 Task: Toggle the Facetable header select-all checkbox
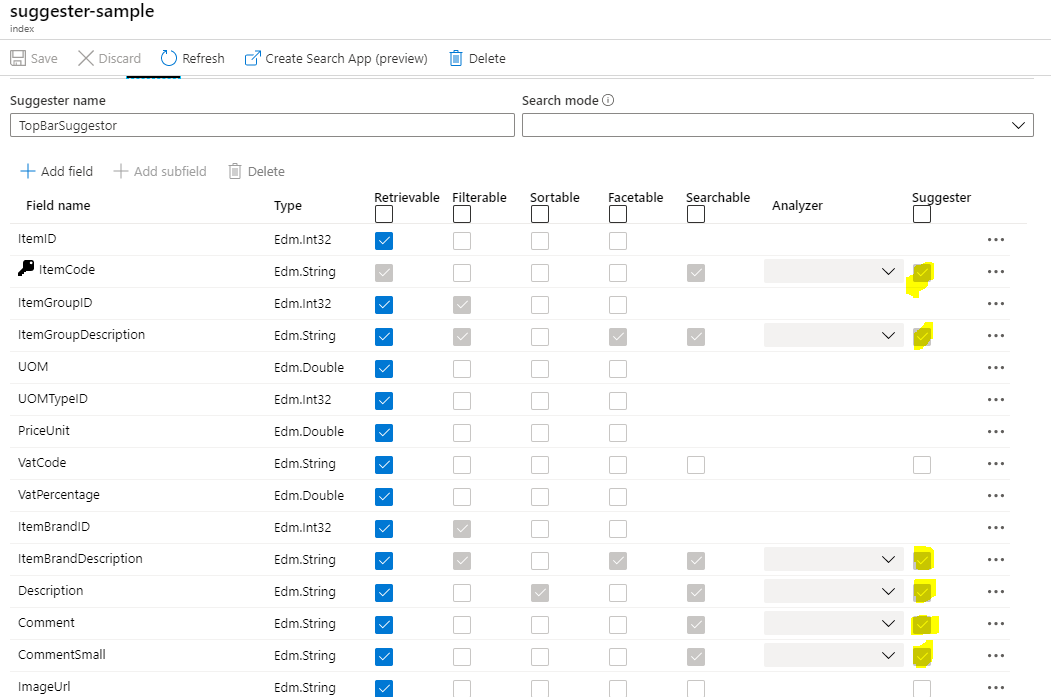[x=618, y=214]
